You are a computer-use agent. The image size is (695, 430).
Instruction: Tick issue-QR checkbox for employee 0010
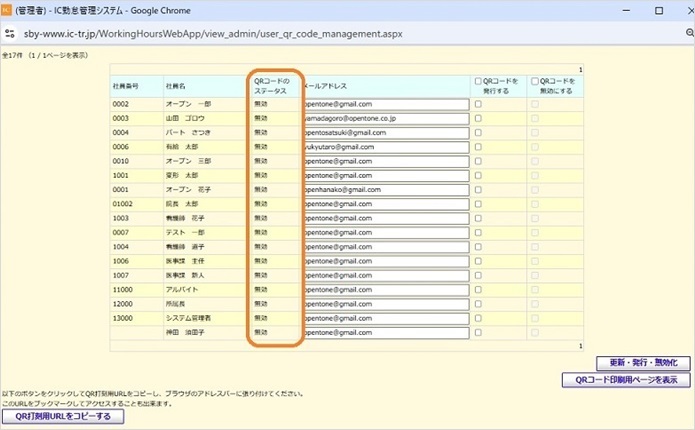pos(478,161)
